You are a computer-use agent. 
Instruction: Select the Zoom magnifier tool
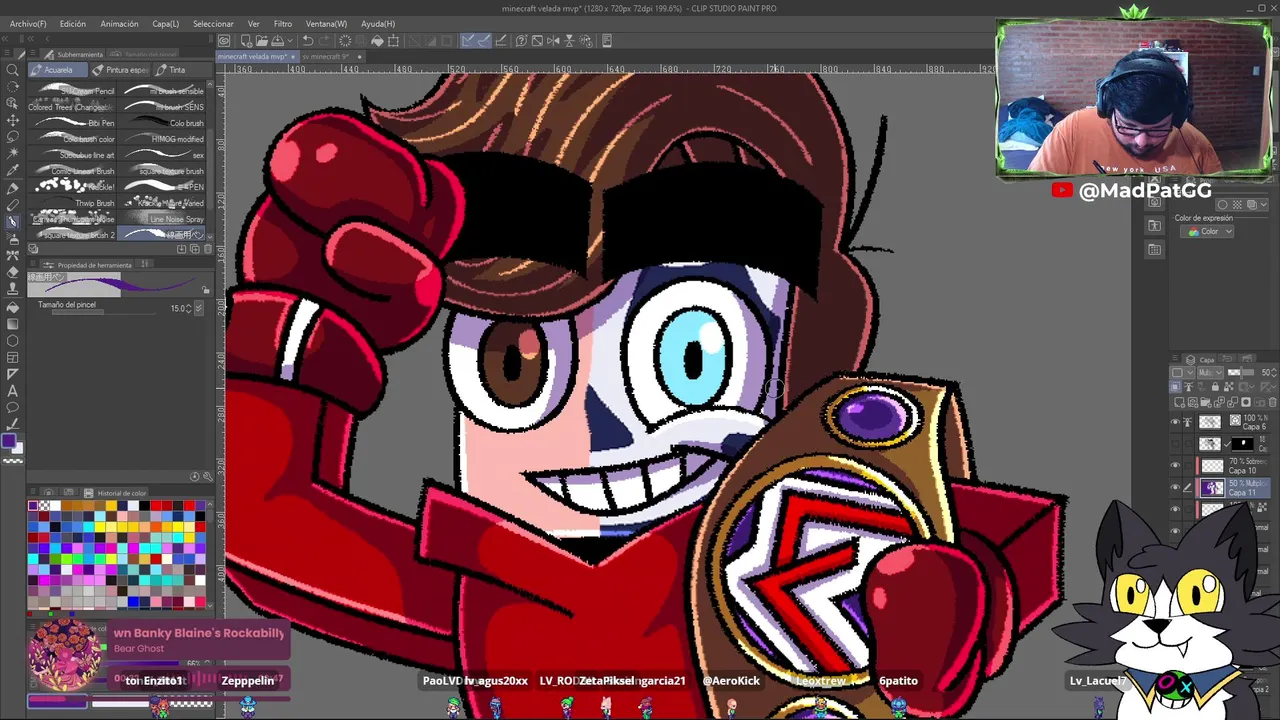[13, 71]
